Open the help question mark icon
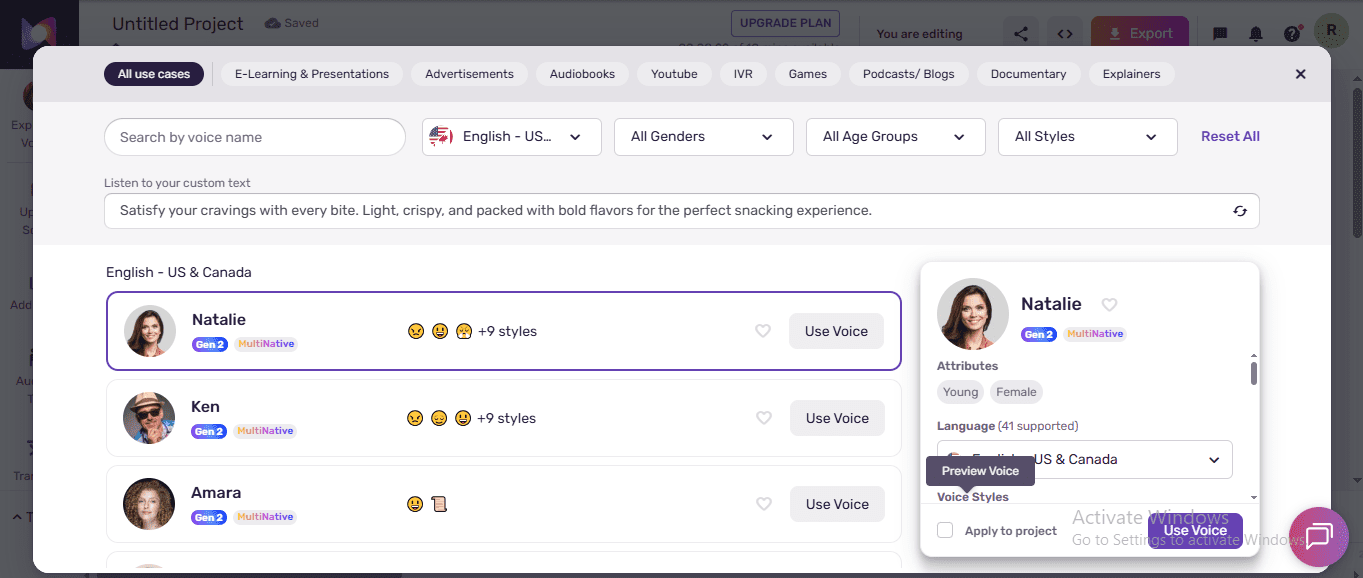The image size is (1363, 578). point(1292,33)
